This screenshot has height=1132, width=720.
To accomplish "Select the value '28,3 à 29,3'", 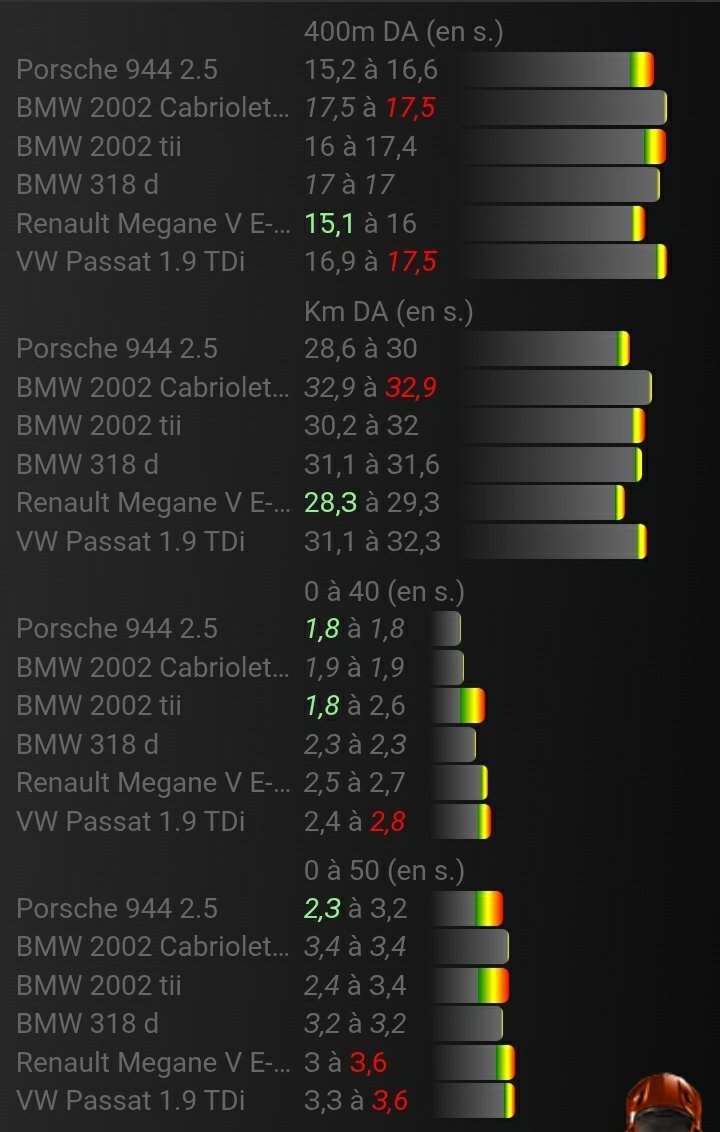I will [x=372, y=504].
